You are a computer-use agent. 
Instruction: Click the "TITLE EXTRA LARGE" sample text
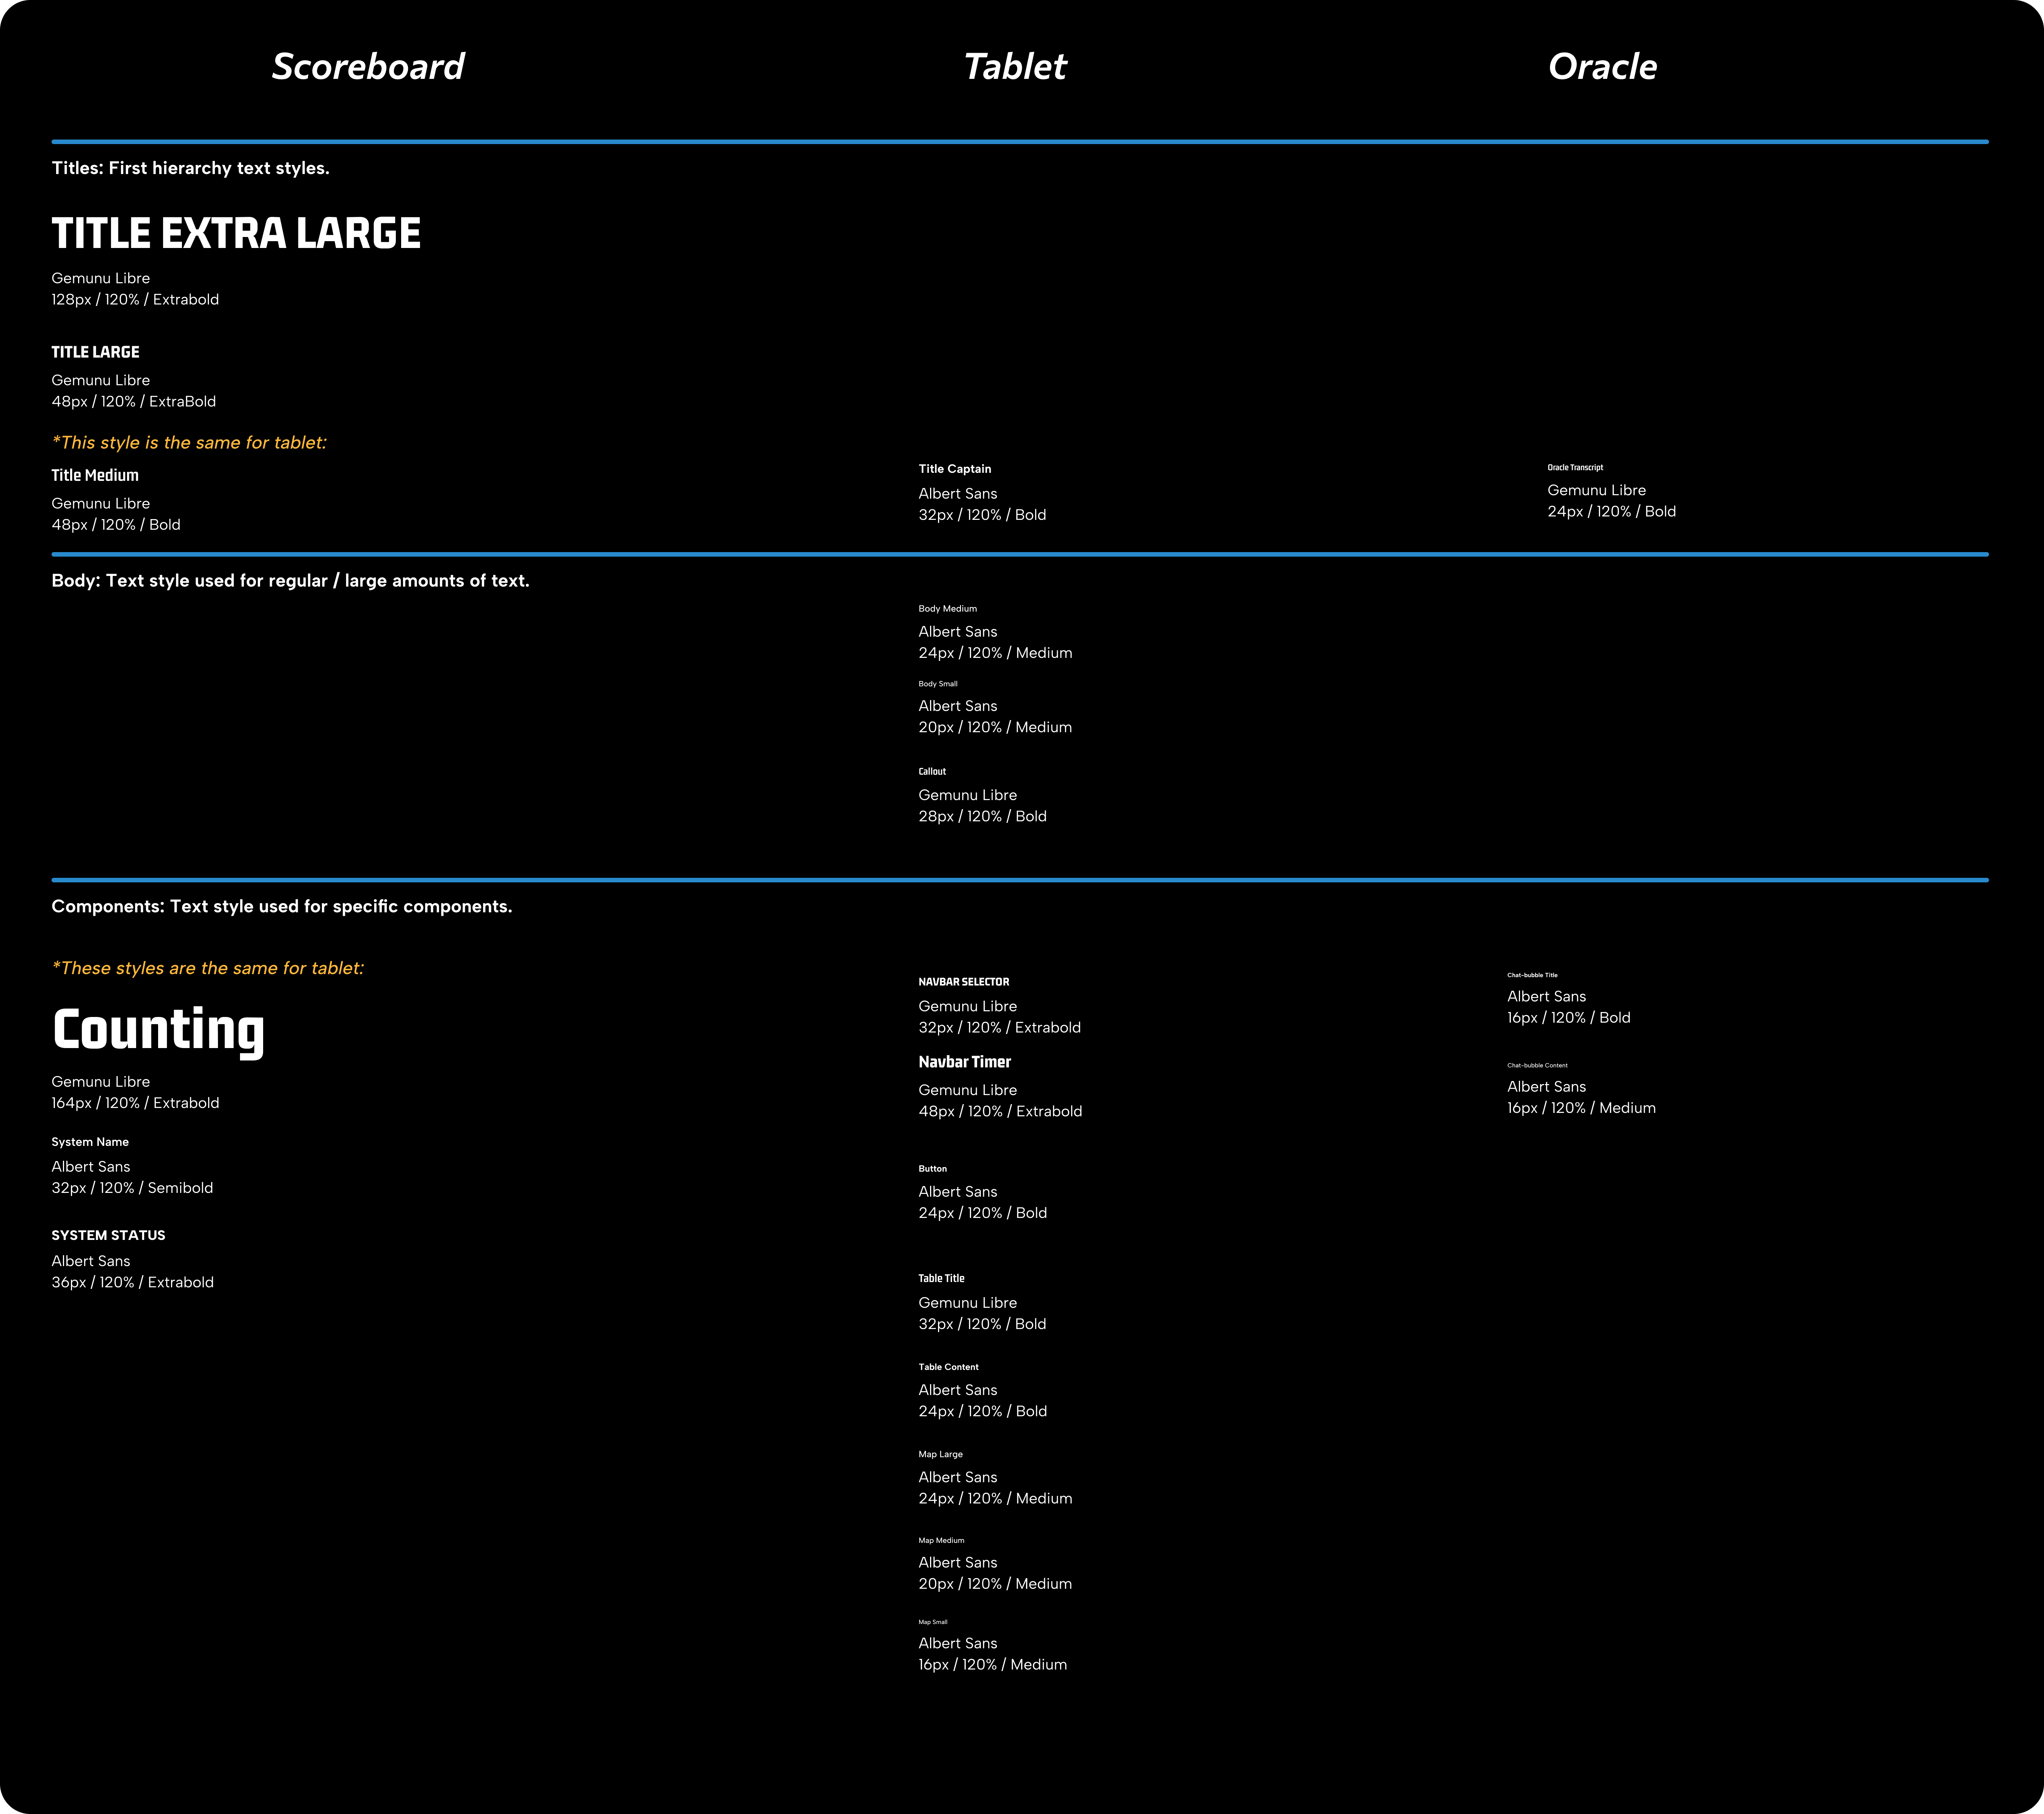click(x=236, y=233)
